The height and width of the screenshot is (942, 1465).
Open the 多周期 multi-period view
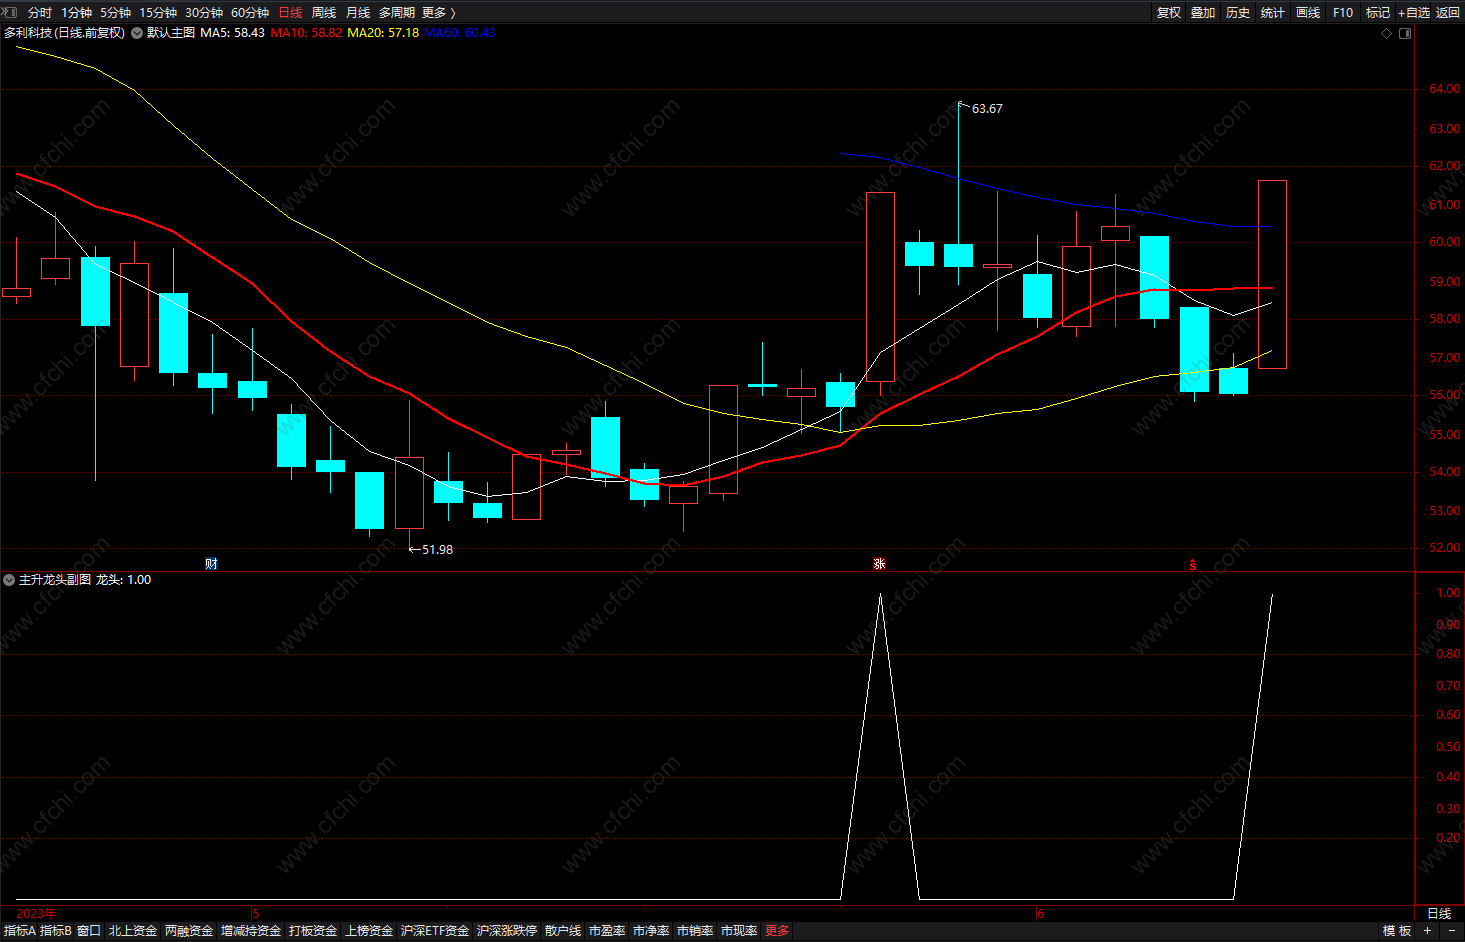[396, 13]
